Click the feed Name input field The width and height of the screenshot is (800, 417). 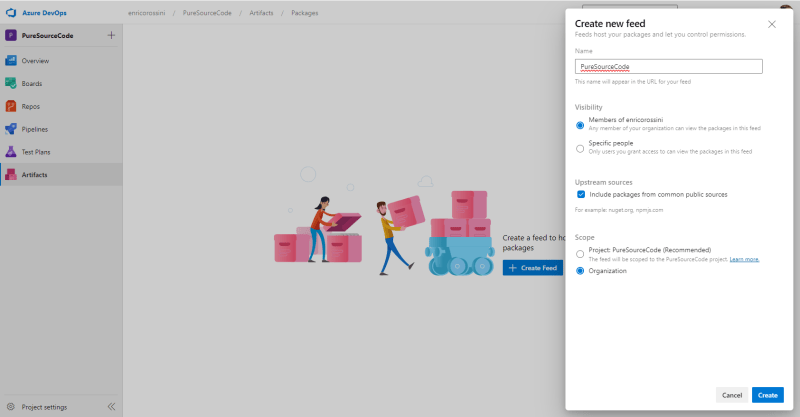tap(668, 66)
